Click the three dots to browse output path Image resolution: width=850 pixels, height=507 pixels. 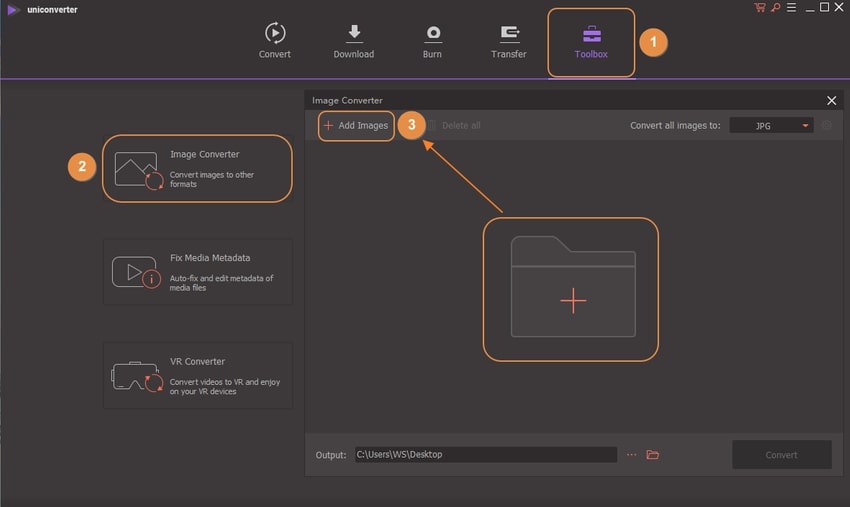[x=631, y=455]
